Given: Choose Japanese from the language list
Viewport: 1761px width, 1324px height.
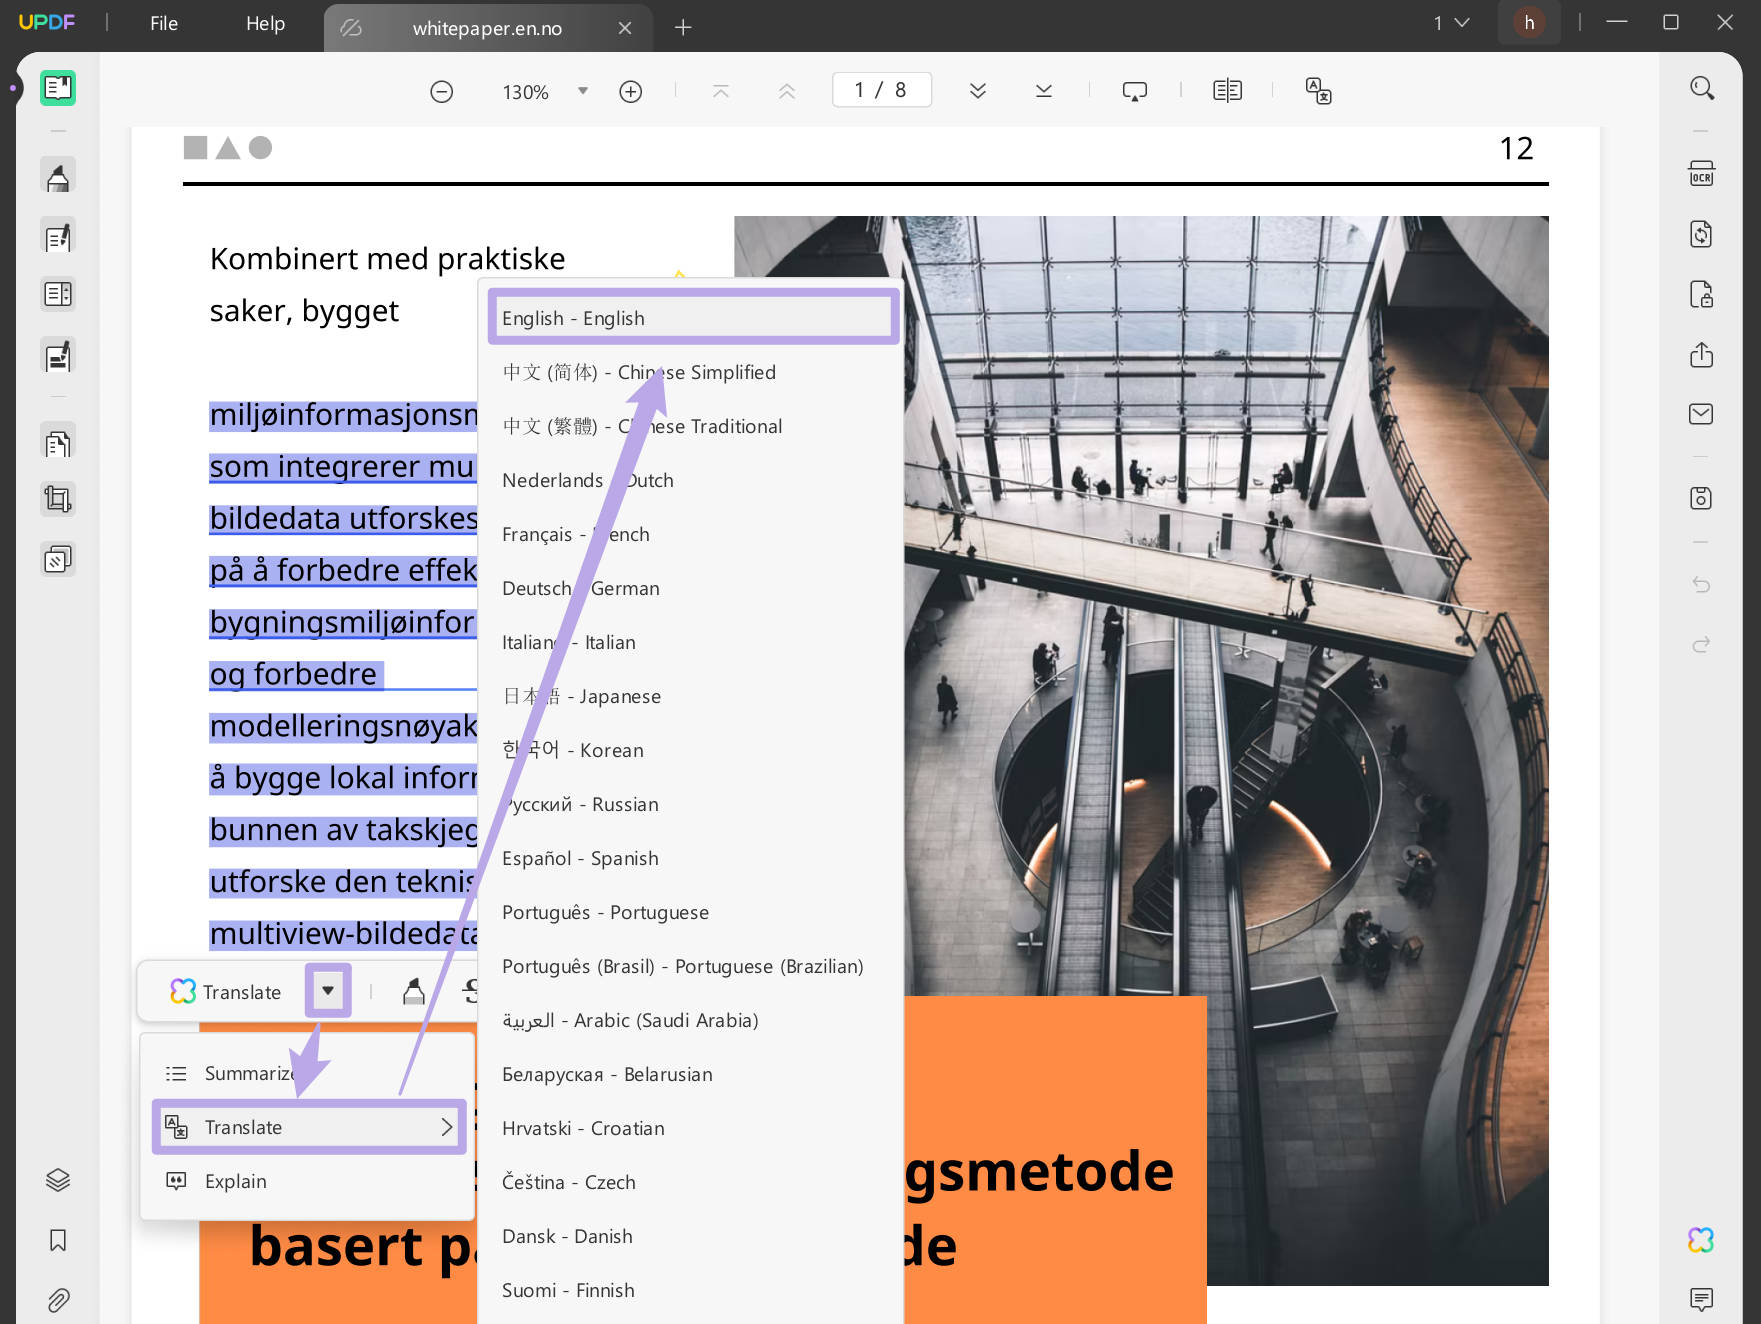Looking at the screenshot, I should point(581,696).
